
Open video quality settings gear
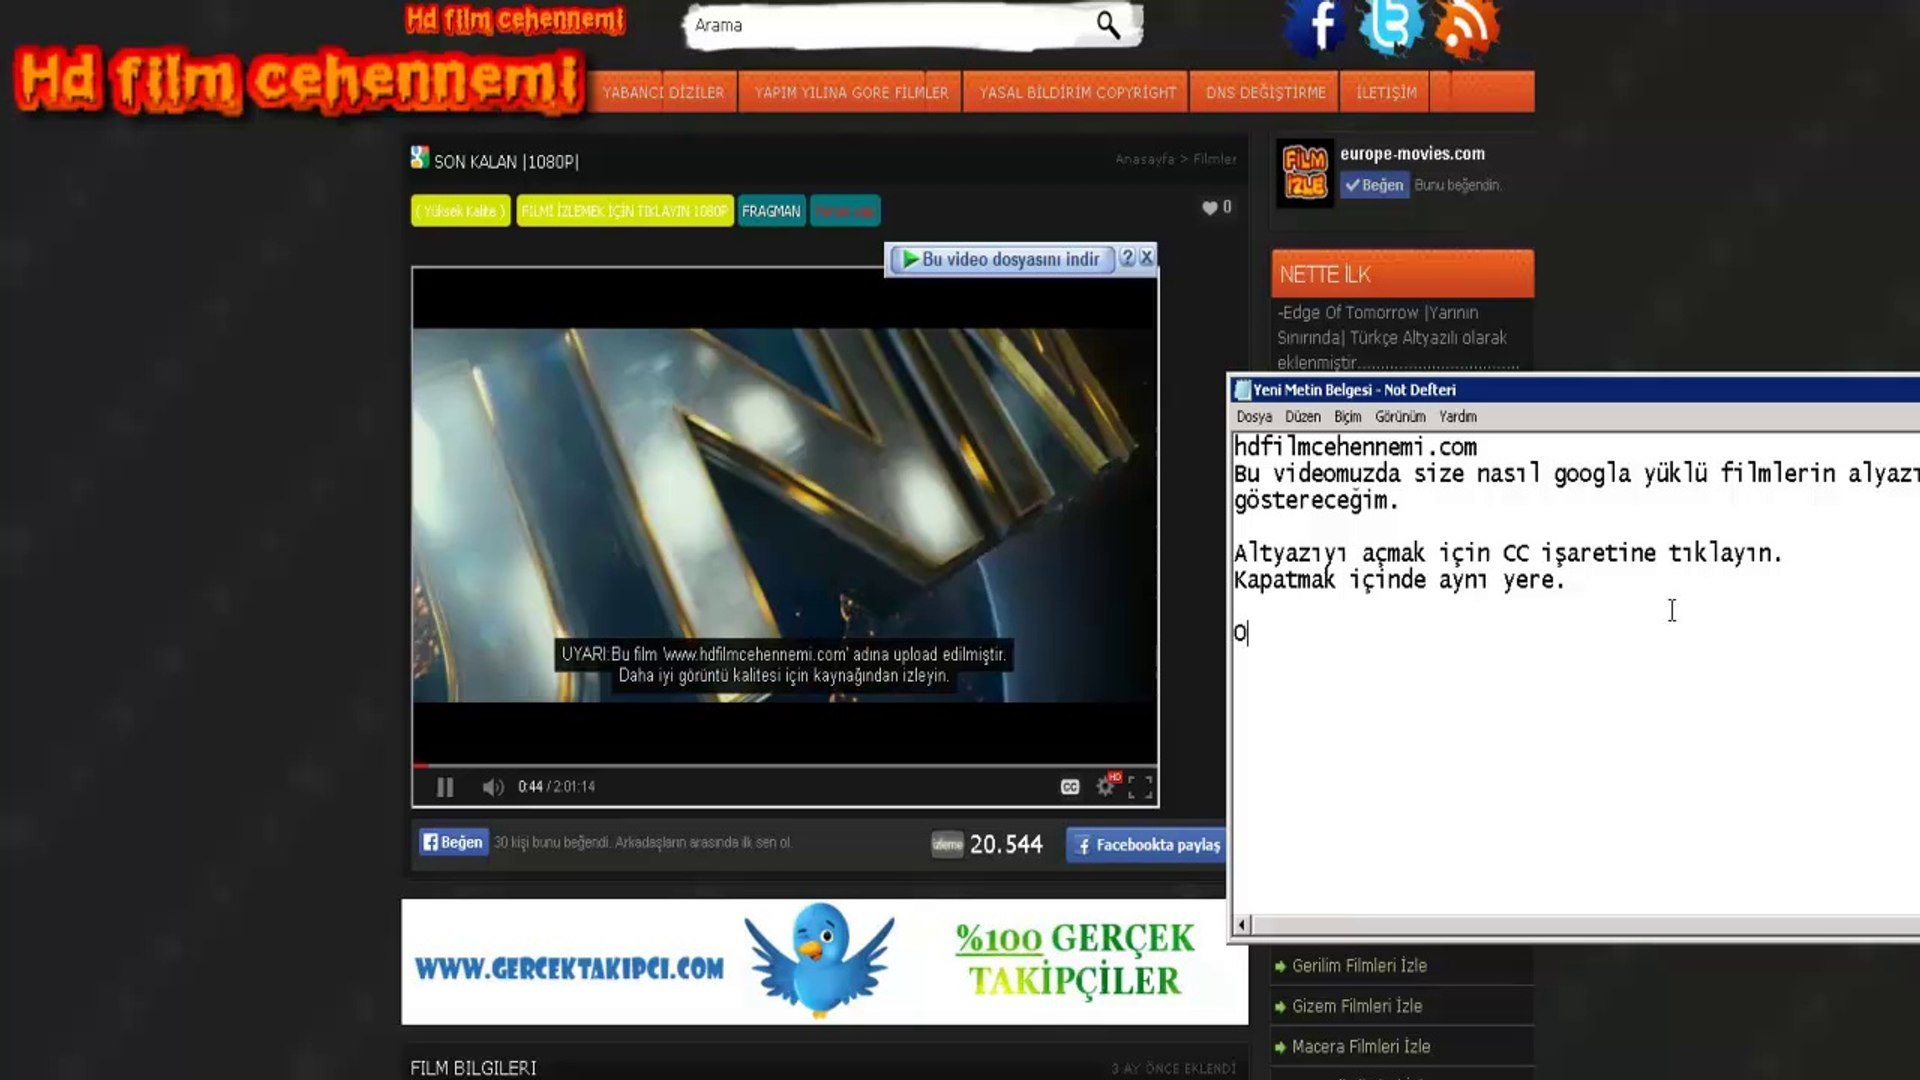(x=1105, y=787)
